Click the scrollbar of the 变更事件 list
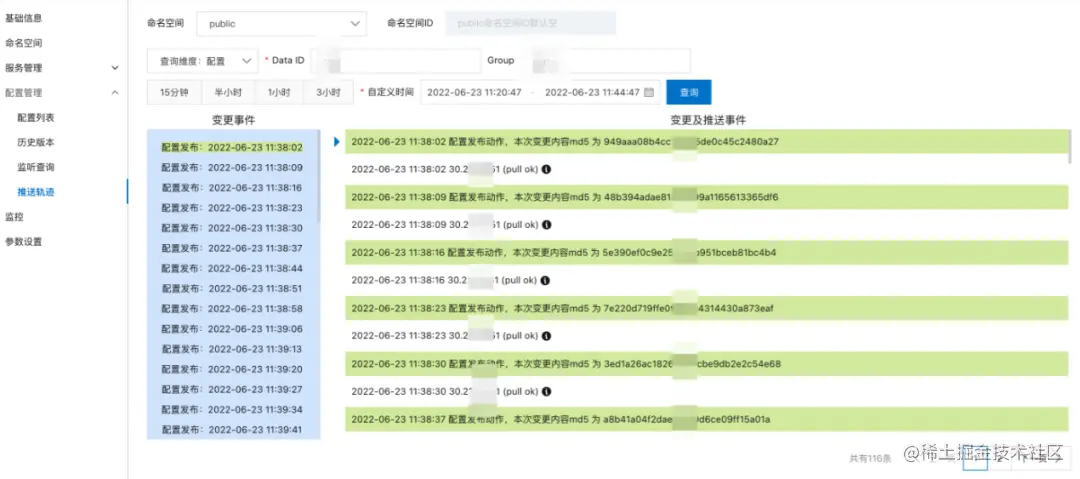The image size is (1080, 479). (318, 176)
